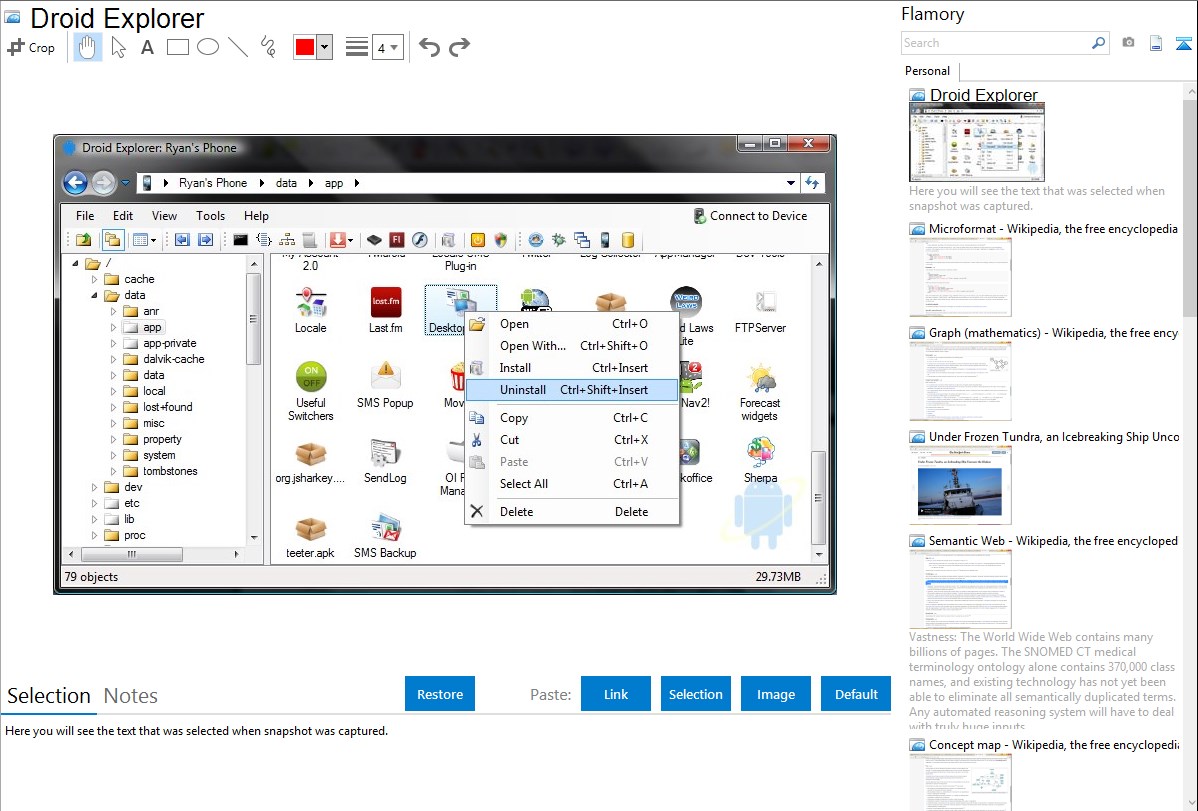The height and width of the screenshot is (811, 1198).
Task: Click the Image paste button
Action: [775, 693]
